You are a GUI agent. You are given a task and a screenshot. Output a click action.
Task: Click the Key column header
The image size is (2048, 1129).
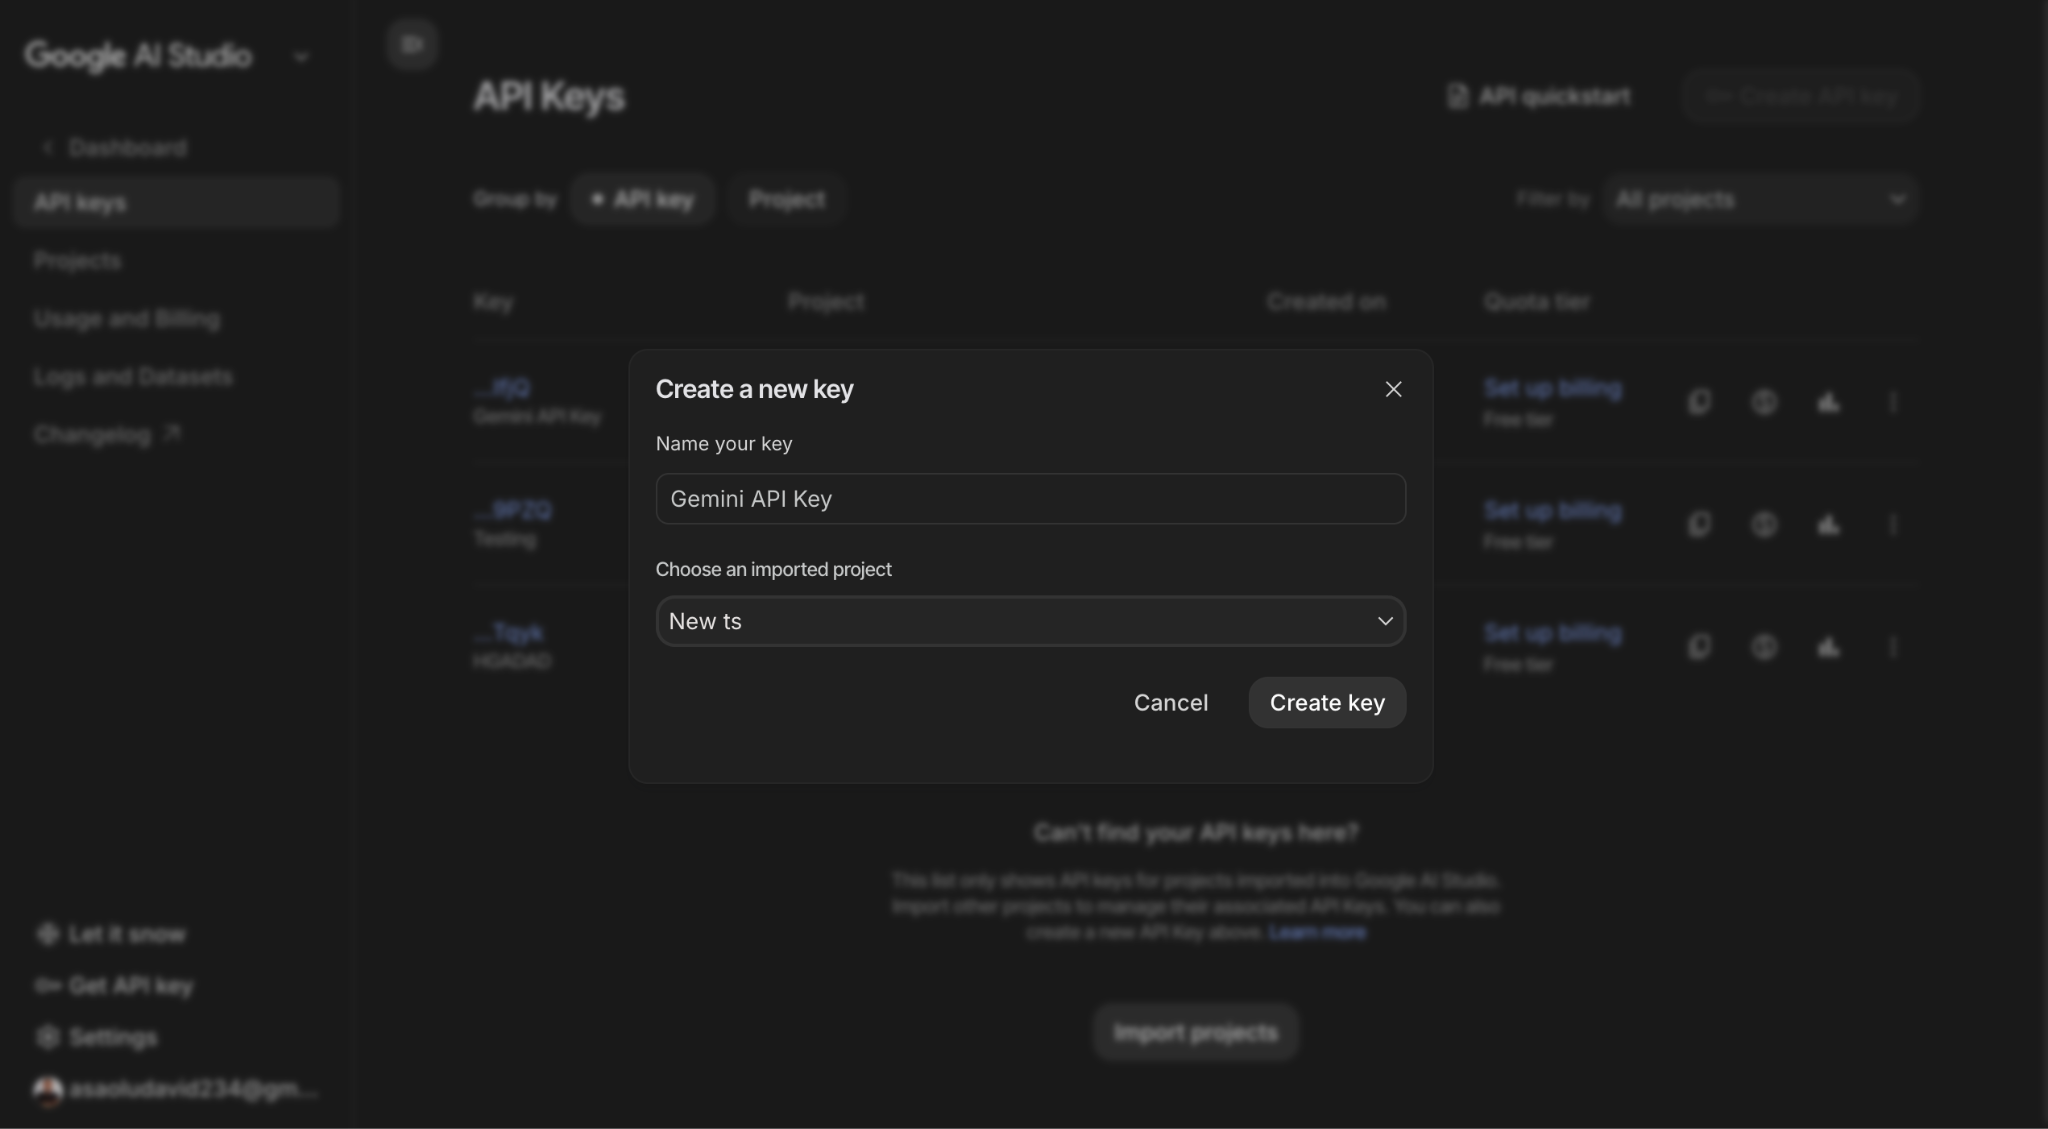[493, 302]
